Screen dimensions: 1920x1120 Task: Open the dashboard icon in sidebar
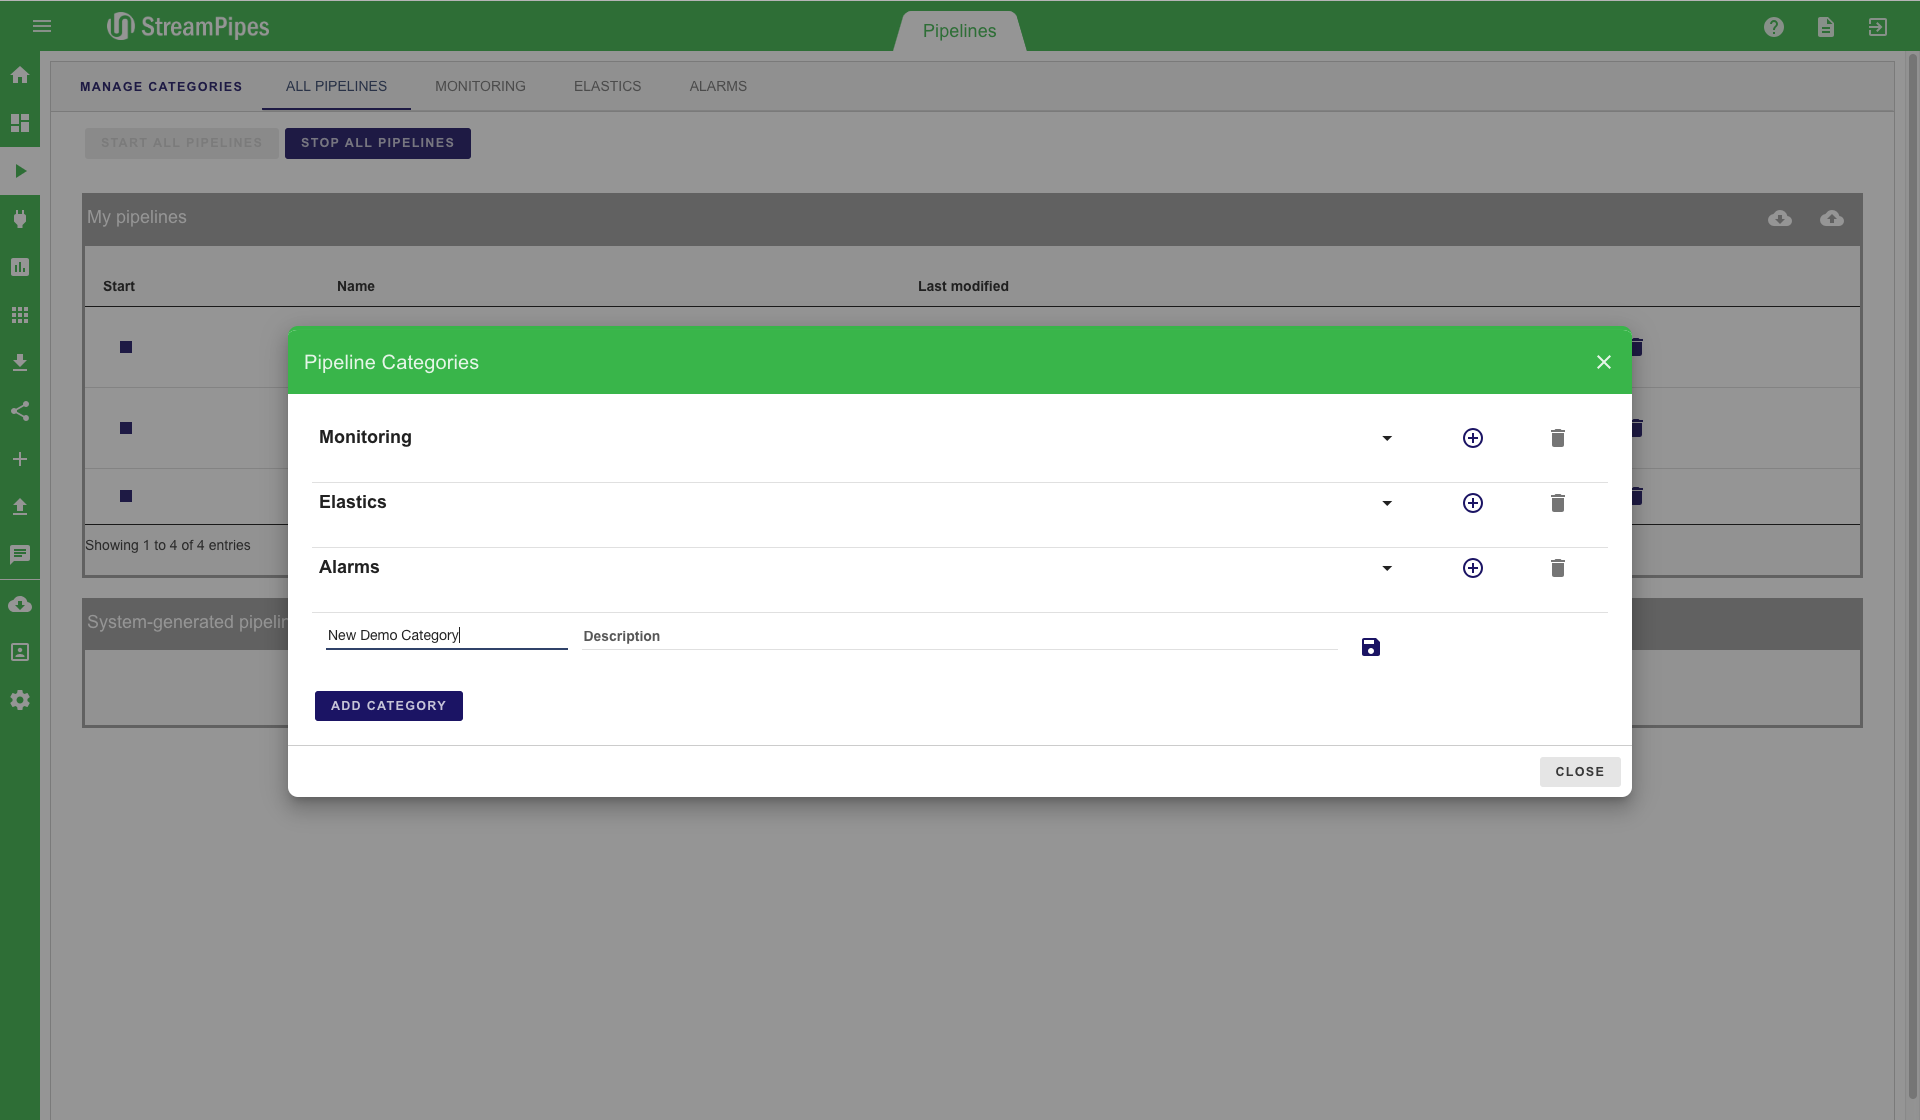(x=19, y=123)
